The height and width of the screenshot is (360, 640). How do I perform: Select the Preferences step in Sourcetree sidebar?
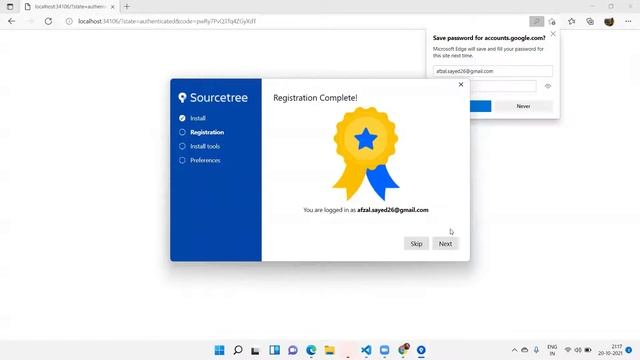pos(205,160)
